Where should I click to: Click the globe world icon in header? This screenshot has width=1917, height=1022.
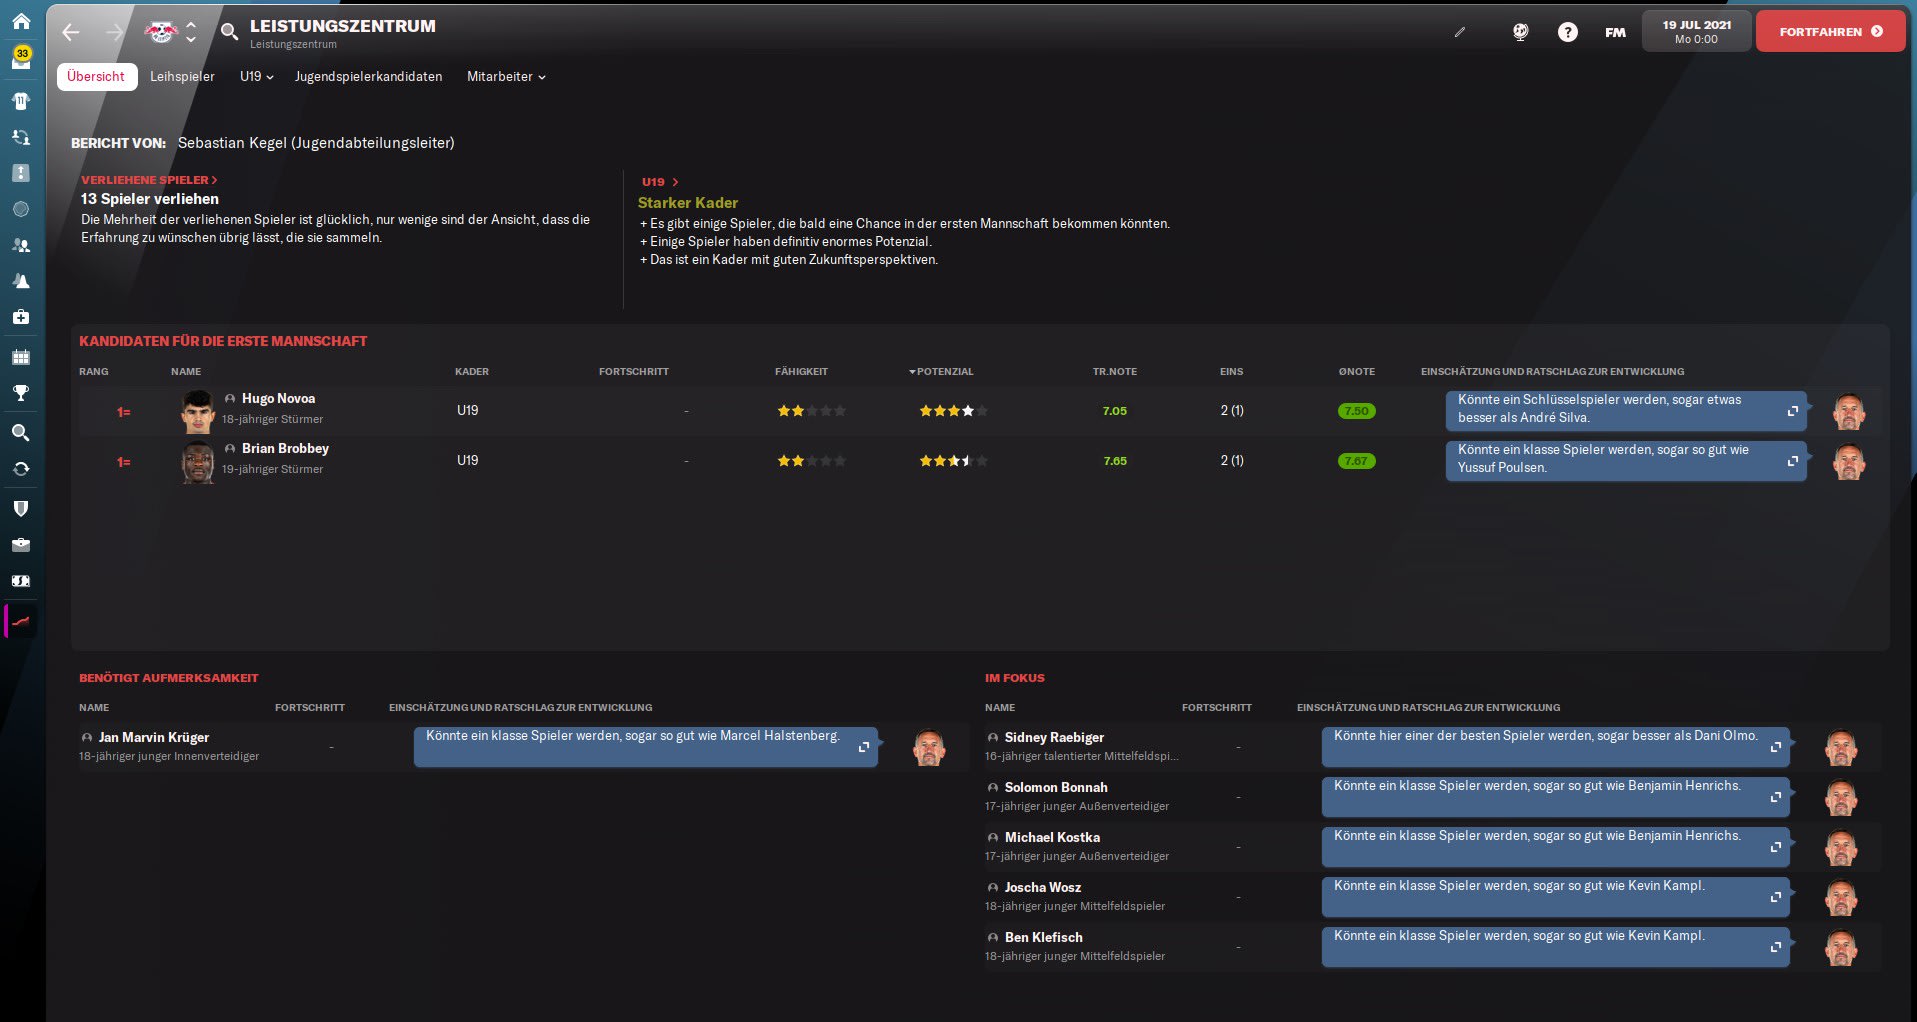click(1520, 32)
